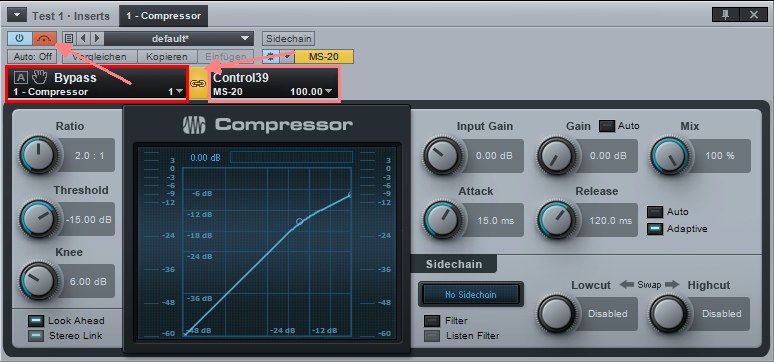The width and height of the screenshot is (774, 362).
Task: Click the orange bypass curve icon
Action: [44, 38]
